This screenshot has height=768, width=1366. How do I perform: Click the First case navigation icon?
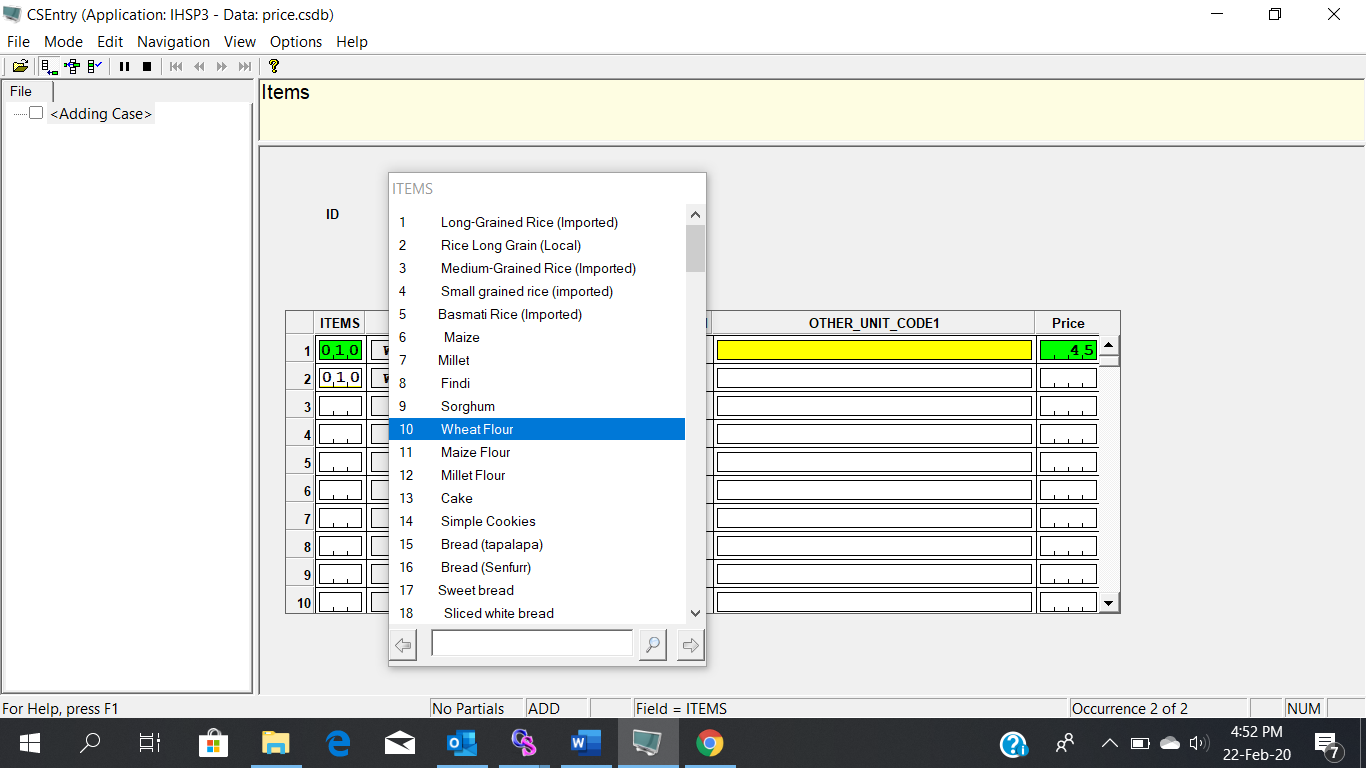[x=176, y=66]
